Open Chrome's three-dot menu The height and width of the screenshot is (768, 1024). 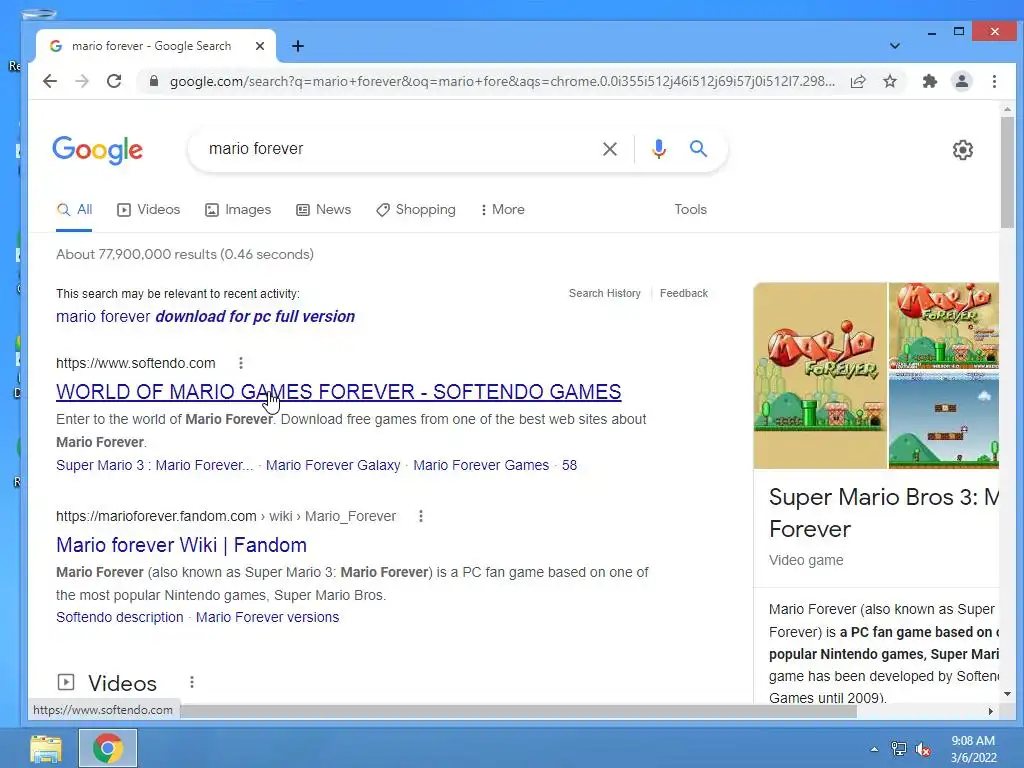pyautogui.click(x=994, y=81)
